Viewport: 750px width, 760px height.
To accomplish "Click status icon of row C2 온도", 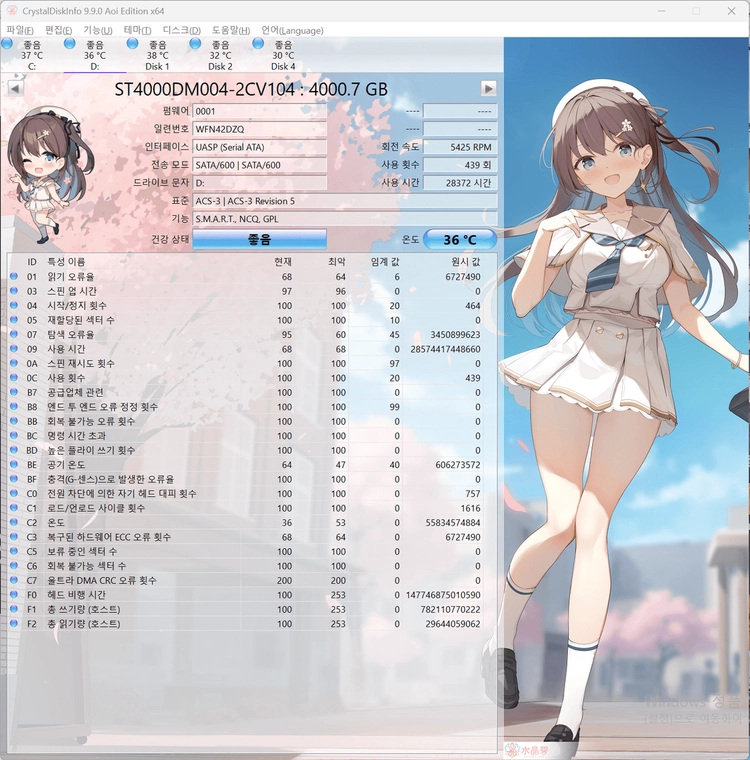I will click(x=14, y=522).
